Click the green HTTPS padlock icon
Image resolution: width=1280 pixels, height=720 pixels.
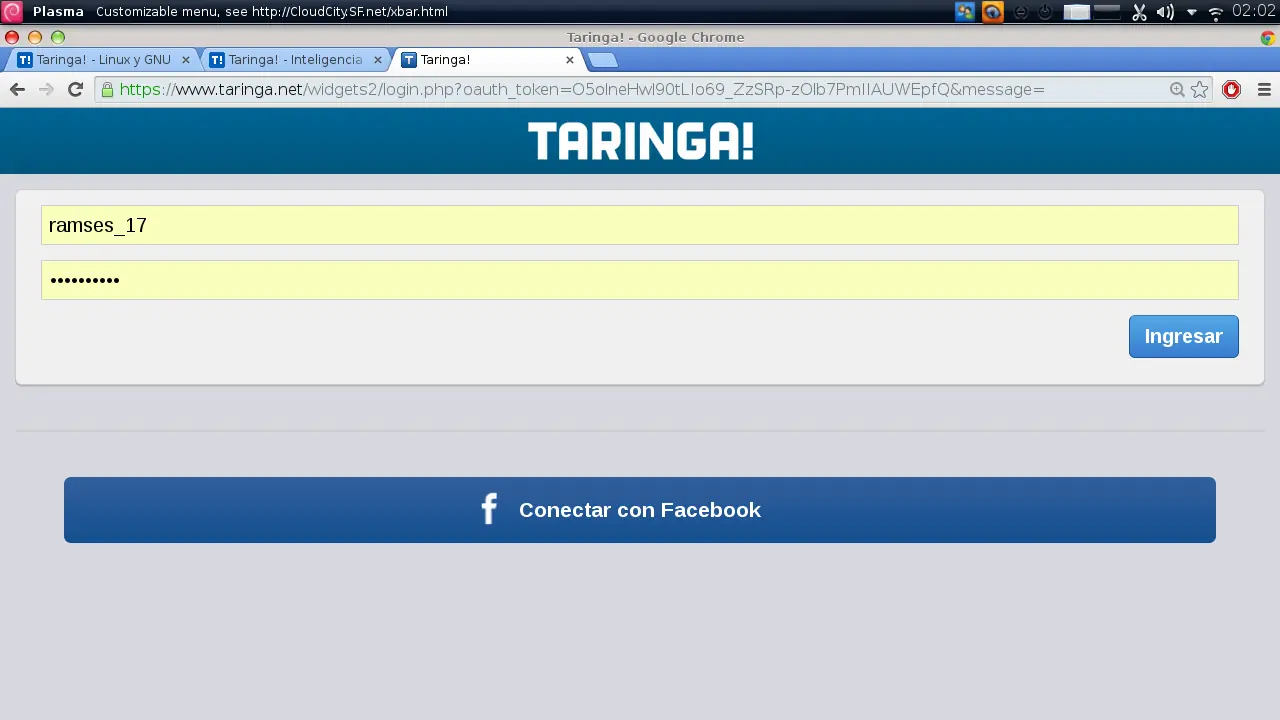pyautogui.click(x=107, y=90)
